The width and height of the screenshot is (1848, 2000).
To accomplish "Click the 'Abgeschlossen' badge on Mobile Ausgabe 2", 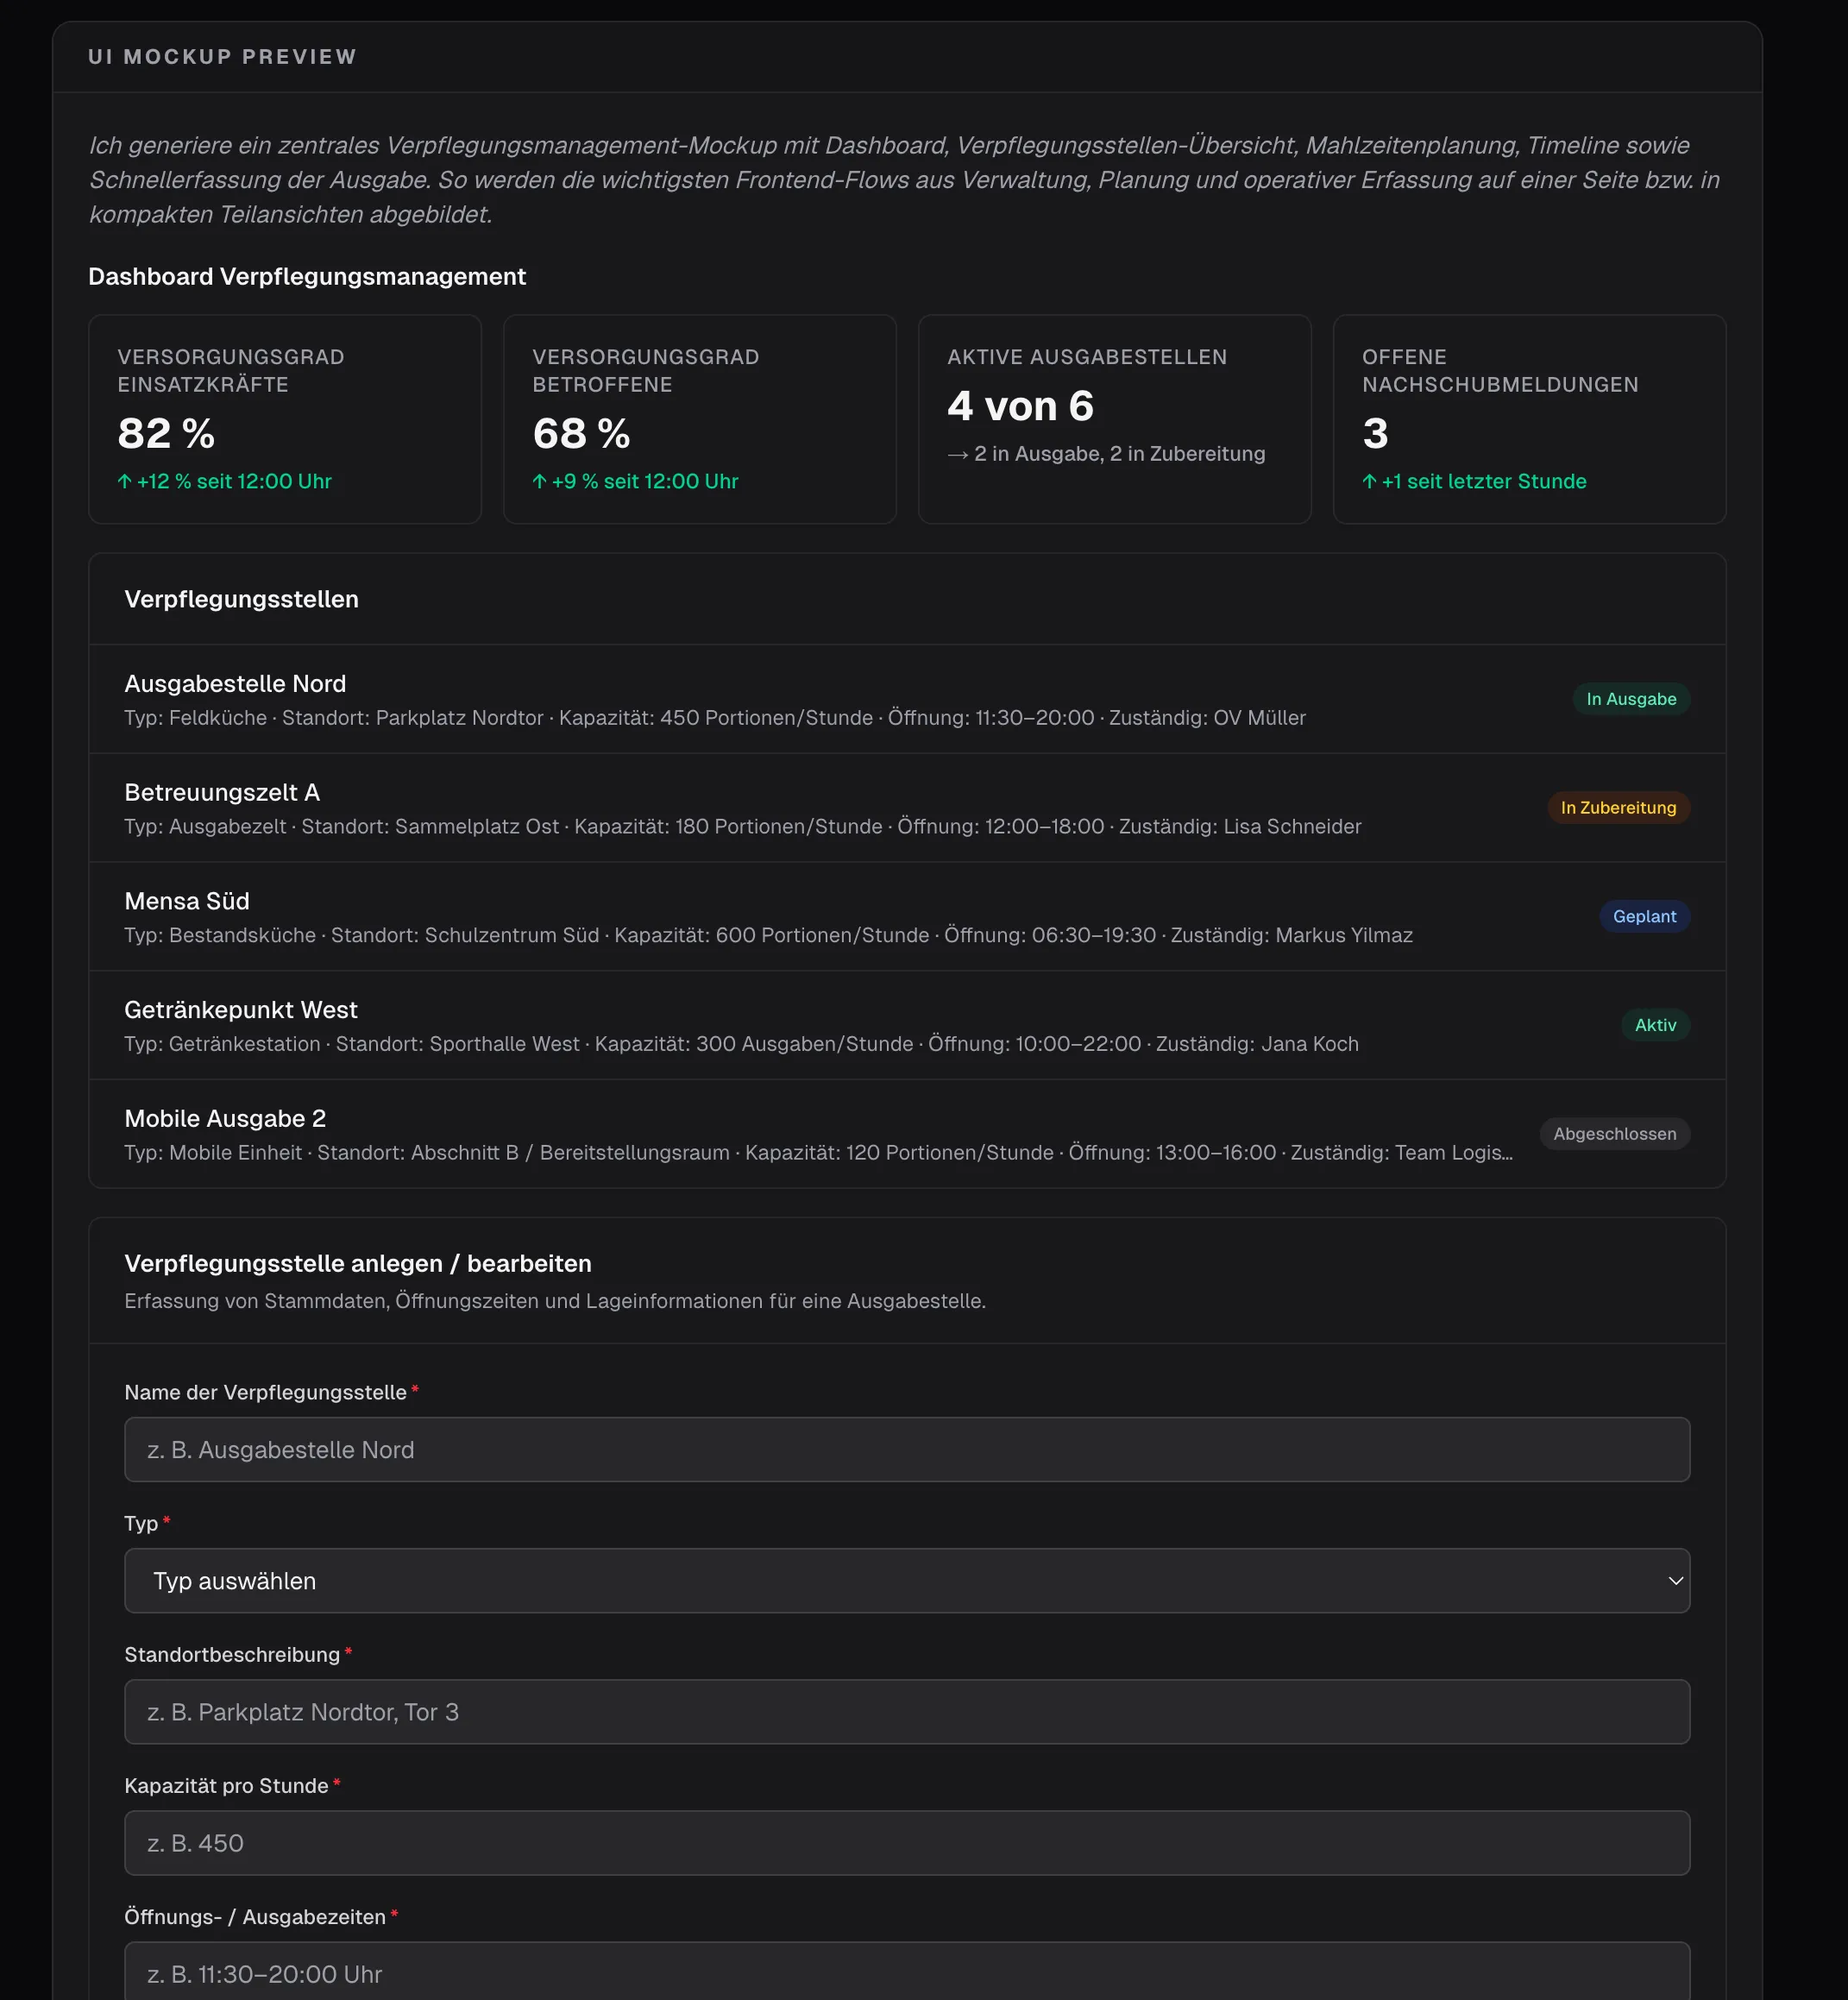I will [1614, 1134].
